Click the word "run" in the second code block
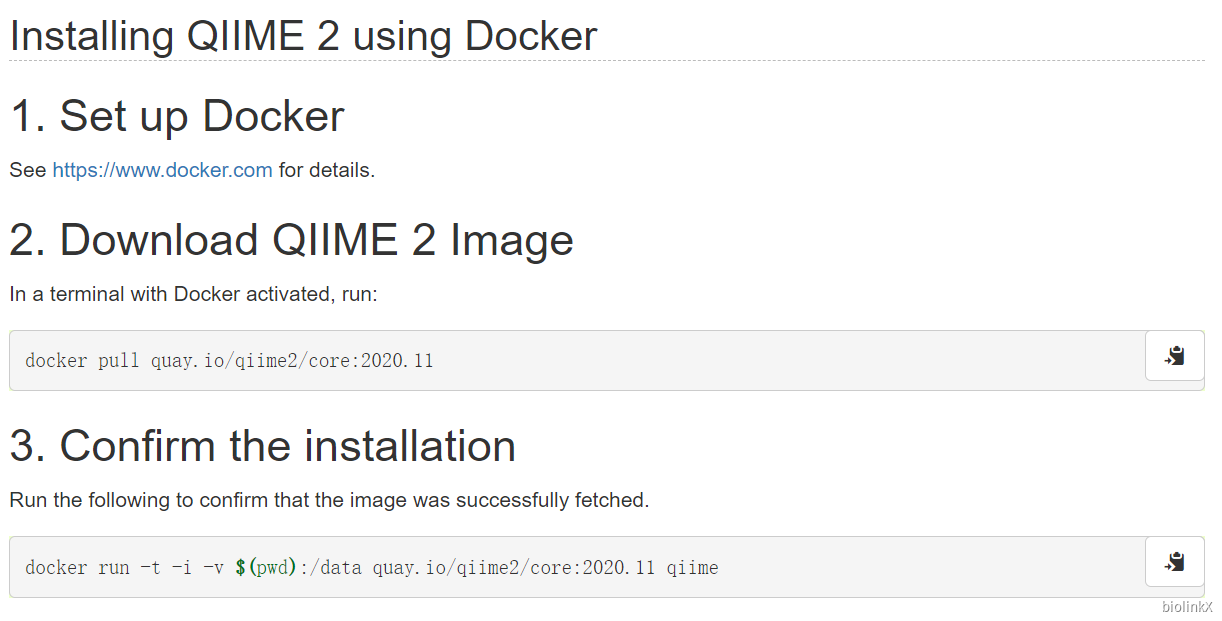Viewport: 1222px width, 621px height. point(114,568)
